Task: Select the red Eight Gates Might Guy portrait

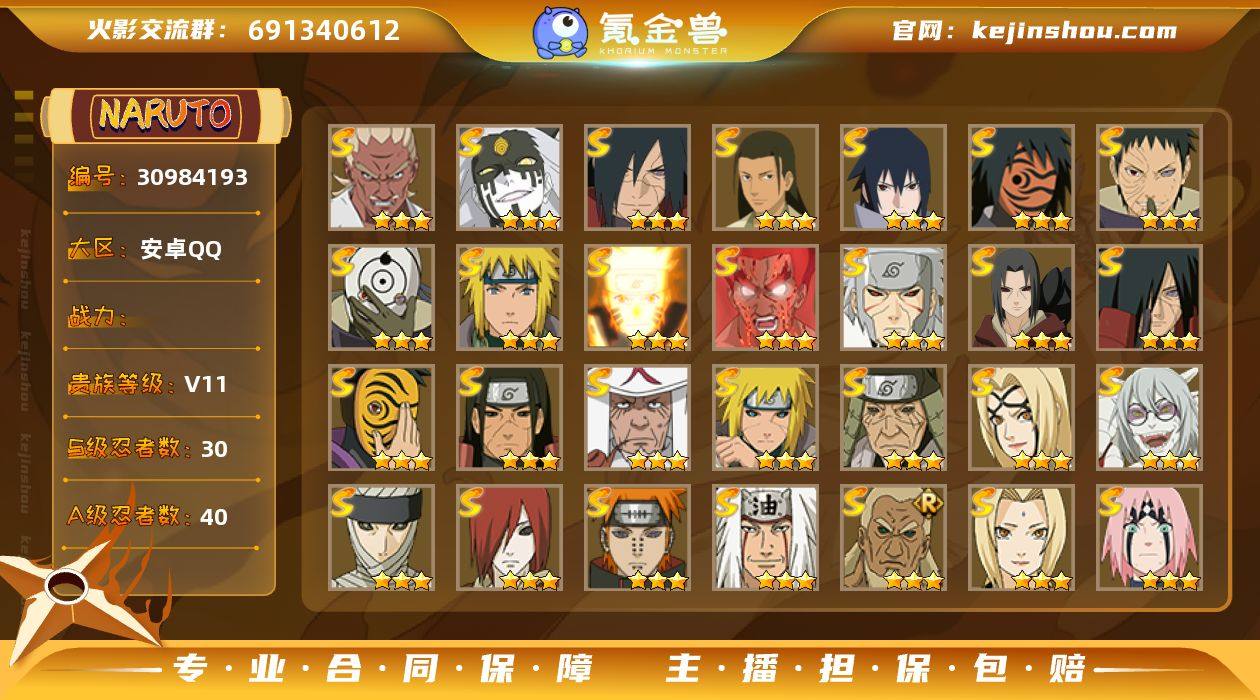Action: [765, 298]
